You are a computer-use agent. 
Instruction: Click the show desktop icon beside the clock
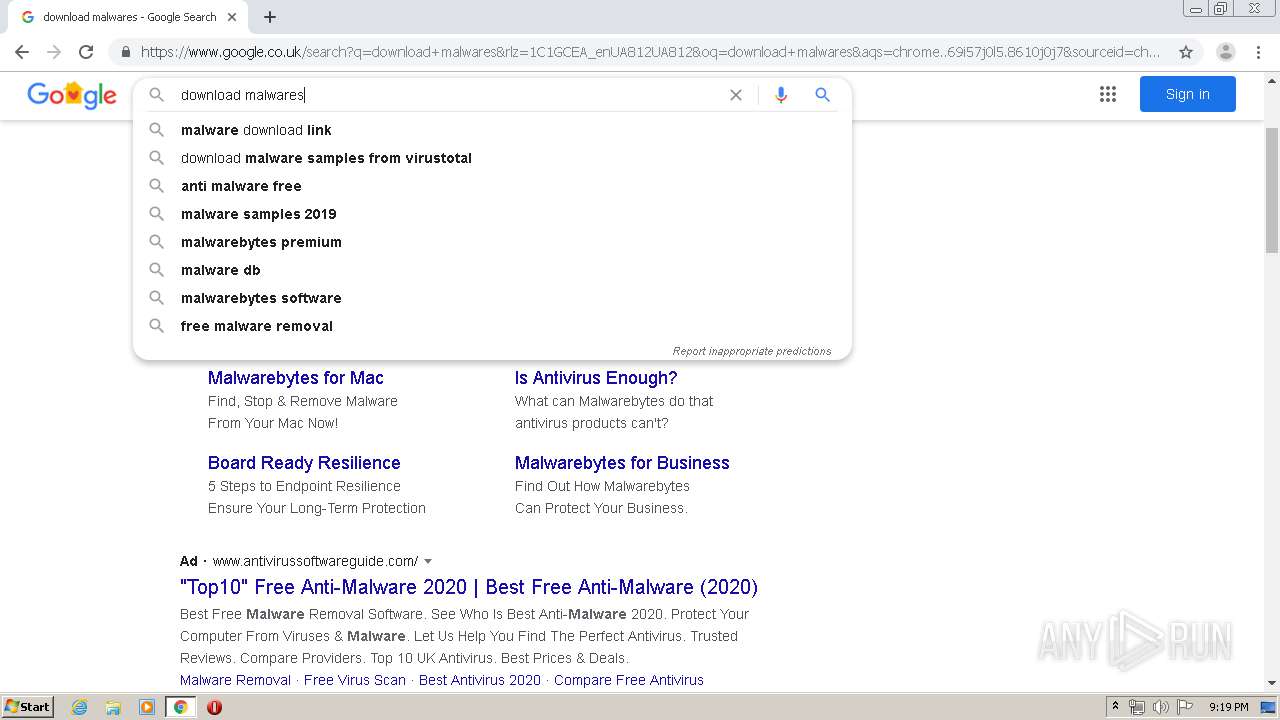(x=1268, y=707)
